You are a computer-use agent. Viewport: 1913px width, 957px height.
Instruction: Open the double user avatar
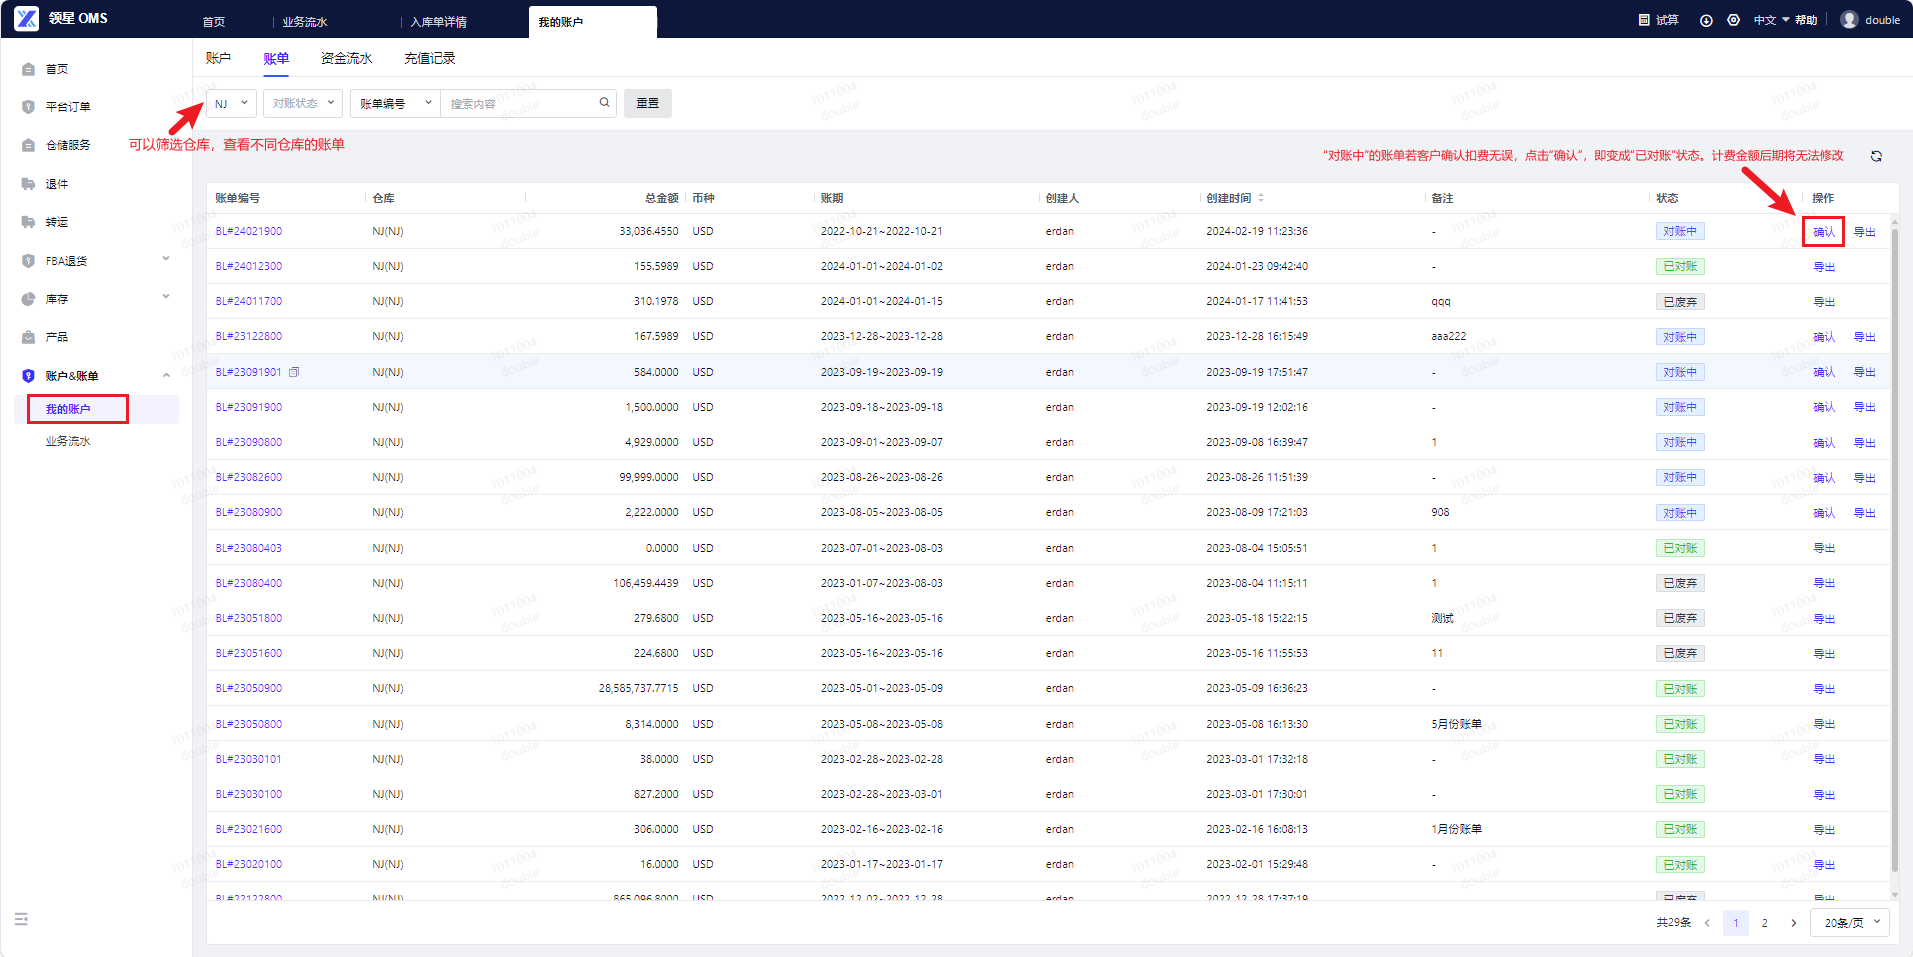tap(1849, 20)
